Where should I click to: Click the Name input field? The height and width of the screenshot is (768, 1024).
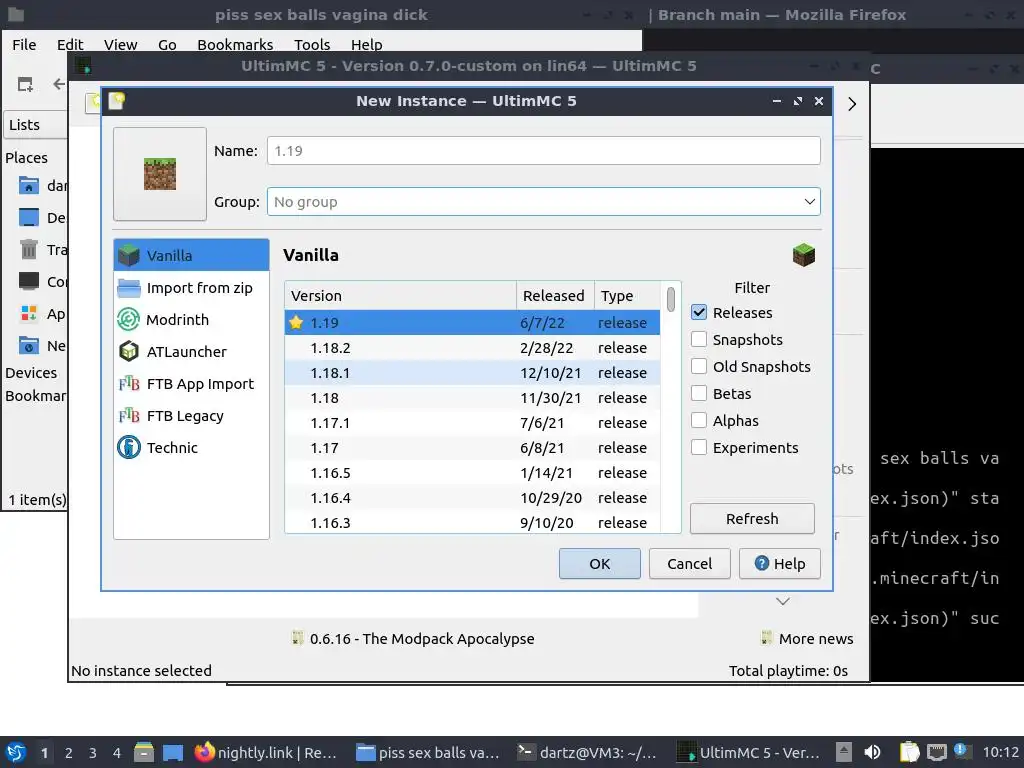[543, 151]
